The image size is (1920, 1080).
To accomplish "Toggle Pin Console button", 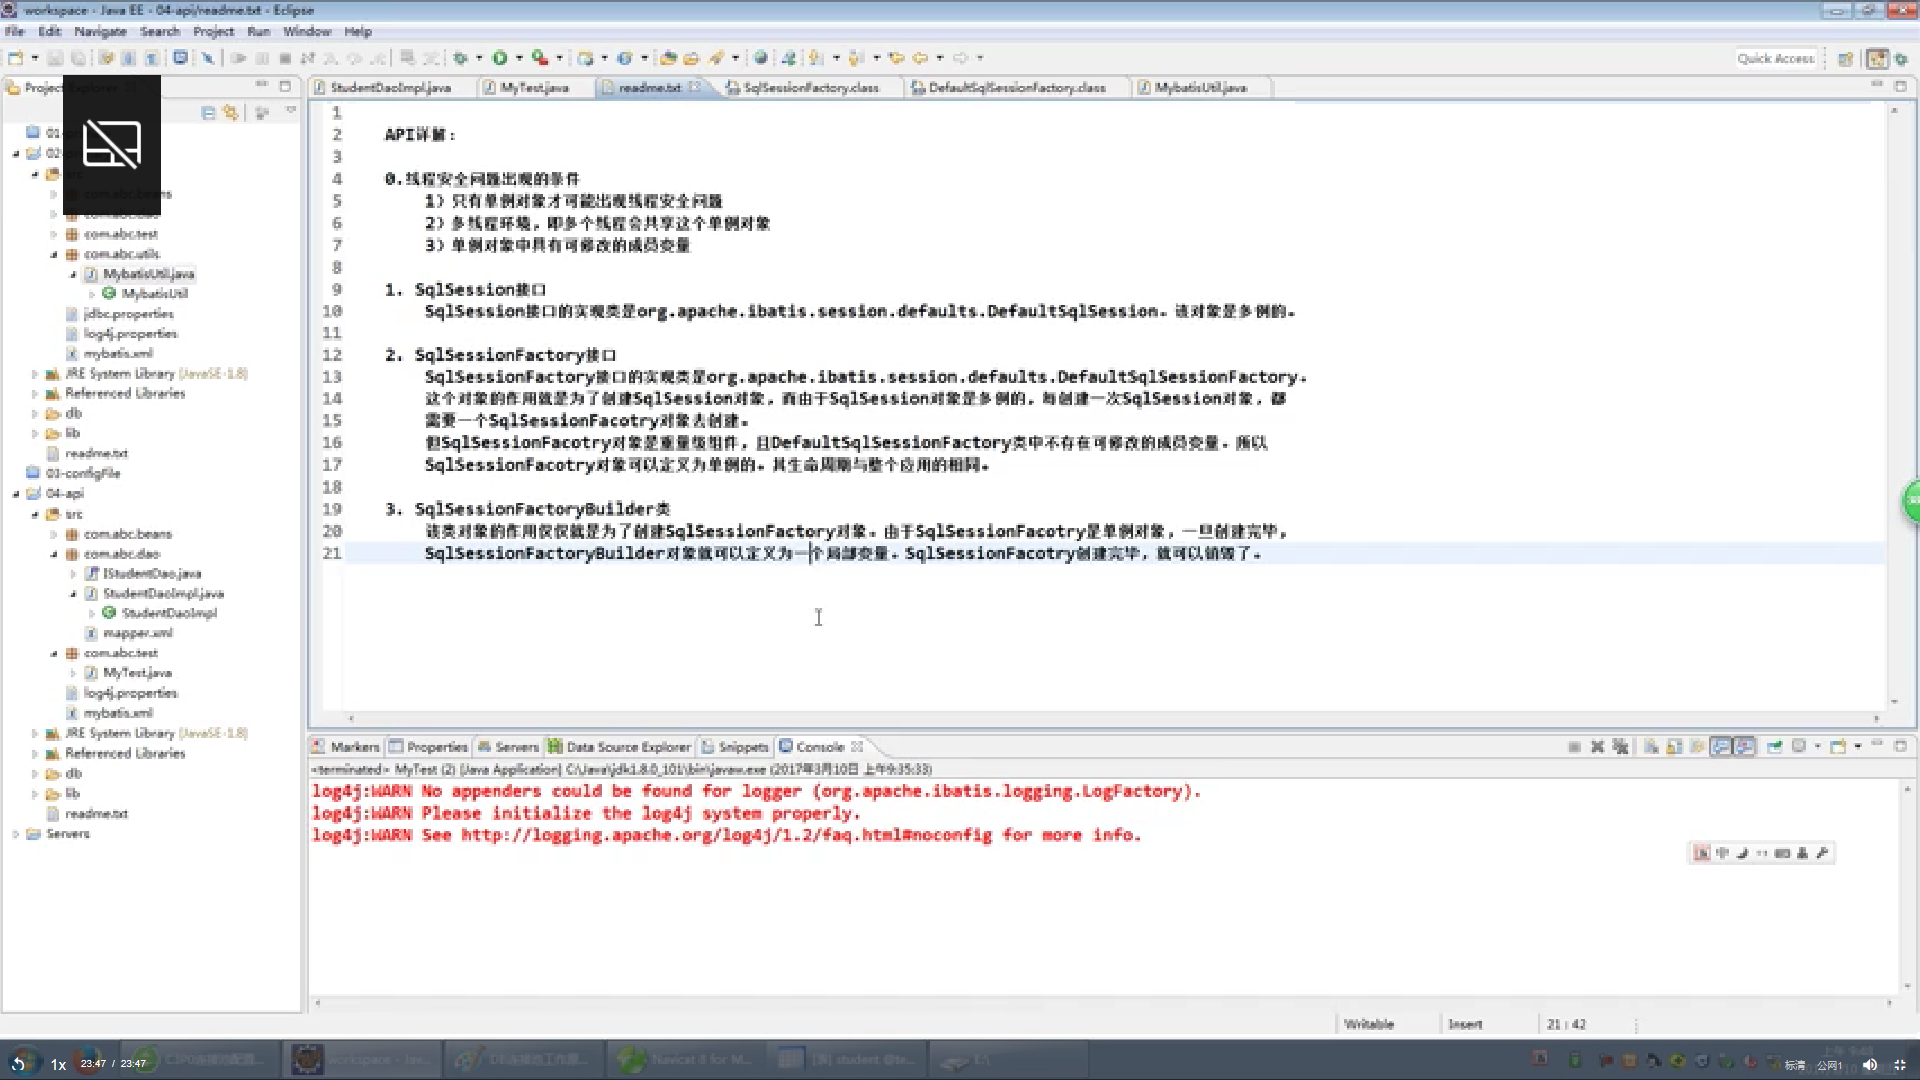I will (1775, 747).
